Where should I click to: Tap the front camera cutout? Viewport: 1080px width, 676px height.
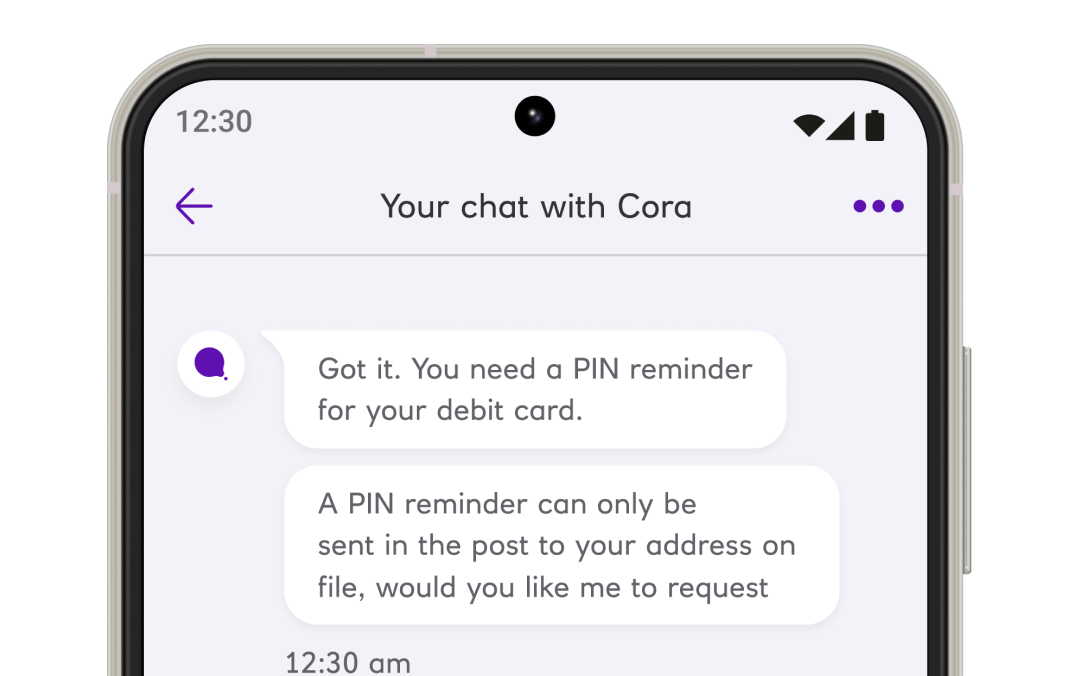534,116
